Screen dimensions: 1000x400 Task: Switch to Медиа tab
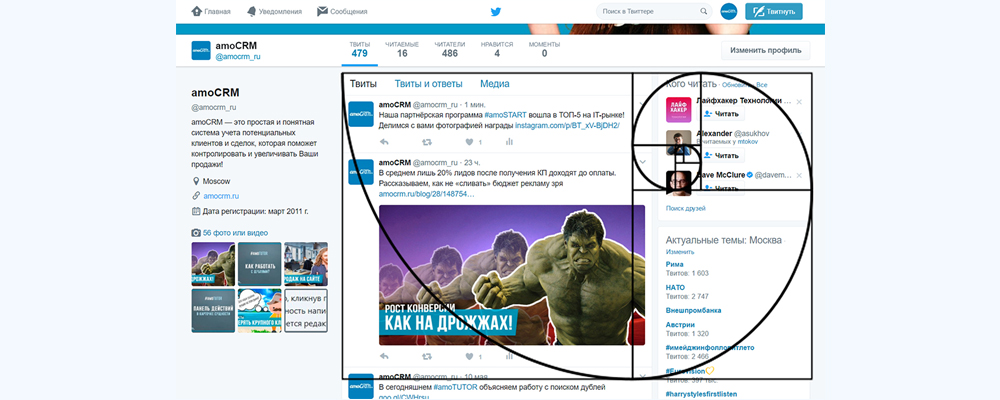pos(494,84)
